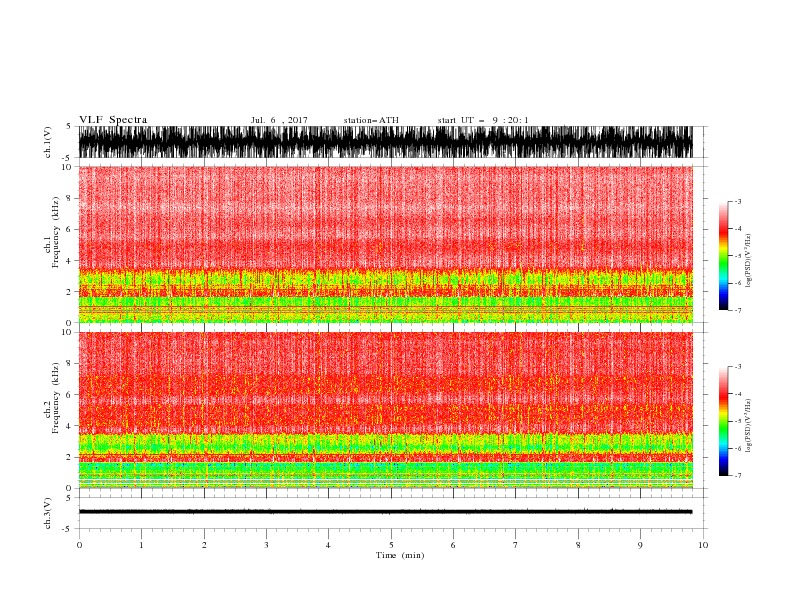This screenshot has height=612, width=792.
Task: Click the "6" tick on ch.1 frequency axis
Action: tap(69, 229)
